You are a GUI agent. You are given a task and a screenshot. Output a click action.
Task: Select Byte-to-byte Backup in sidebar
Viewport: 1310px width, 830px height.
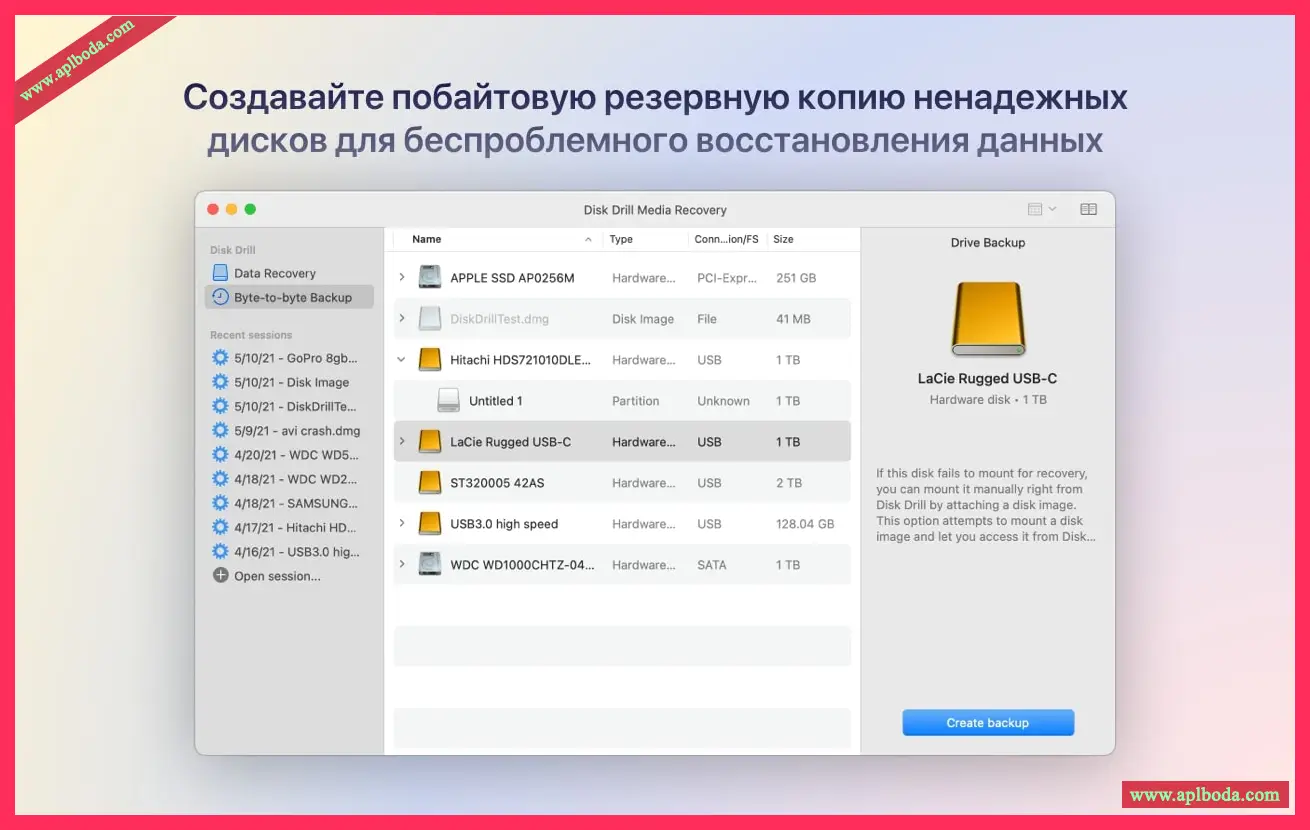(x=290, y=297)
